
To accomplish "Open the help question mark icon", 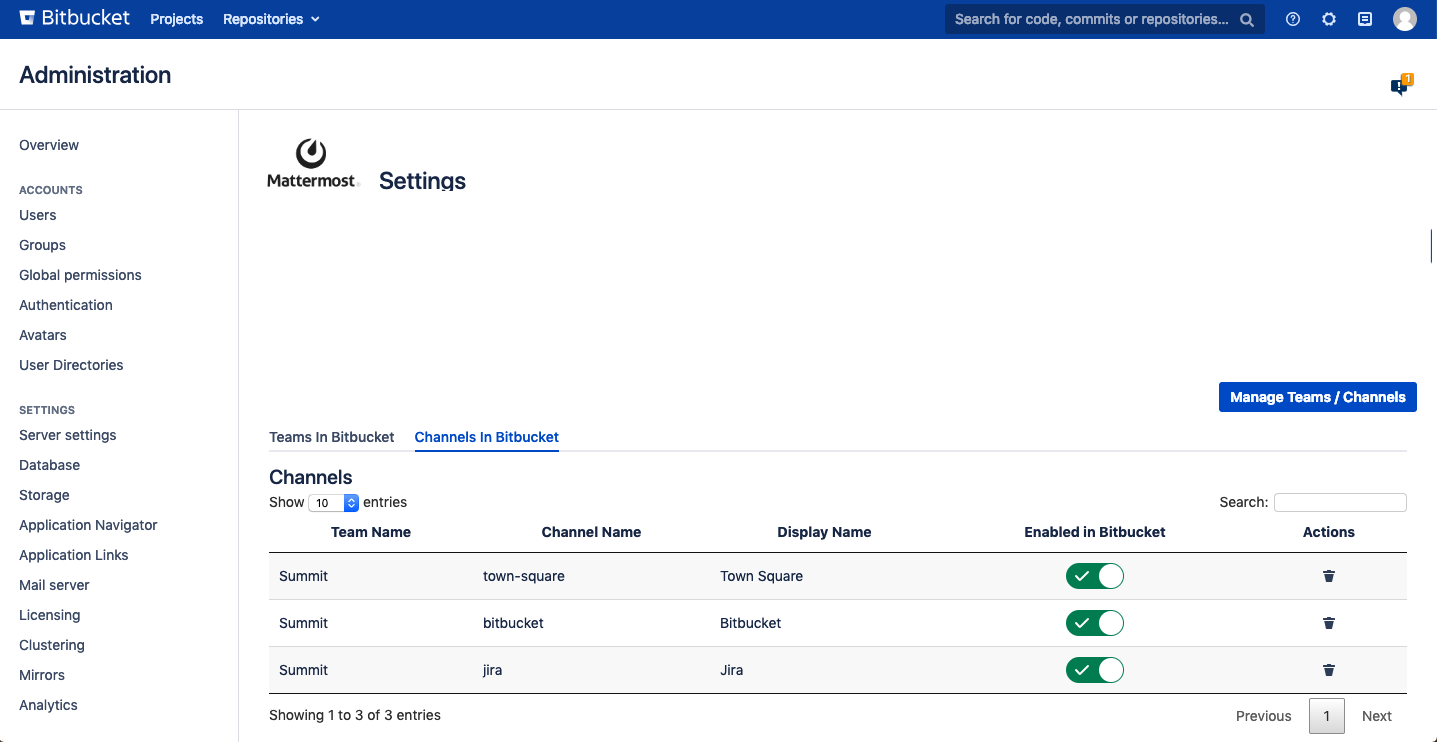I will (x=1293, y=19).
